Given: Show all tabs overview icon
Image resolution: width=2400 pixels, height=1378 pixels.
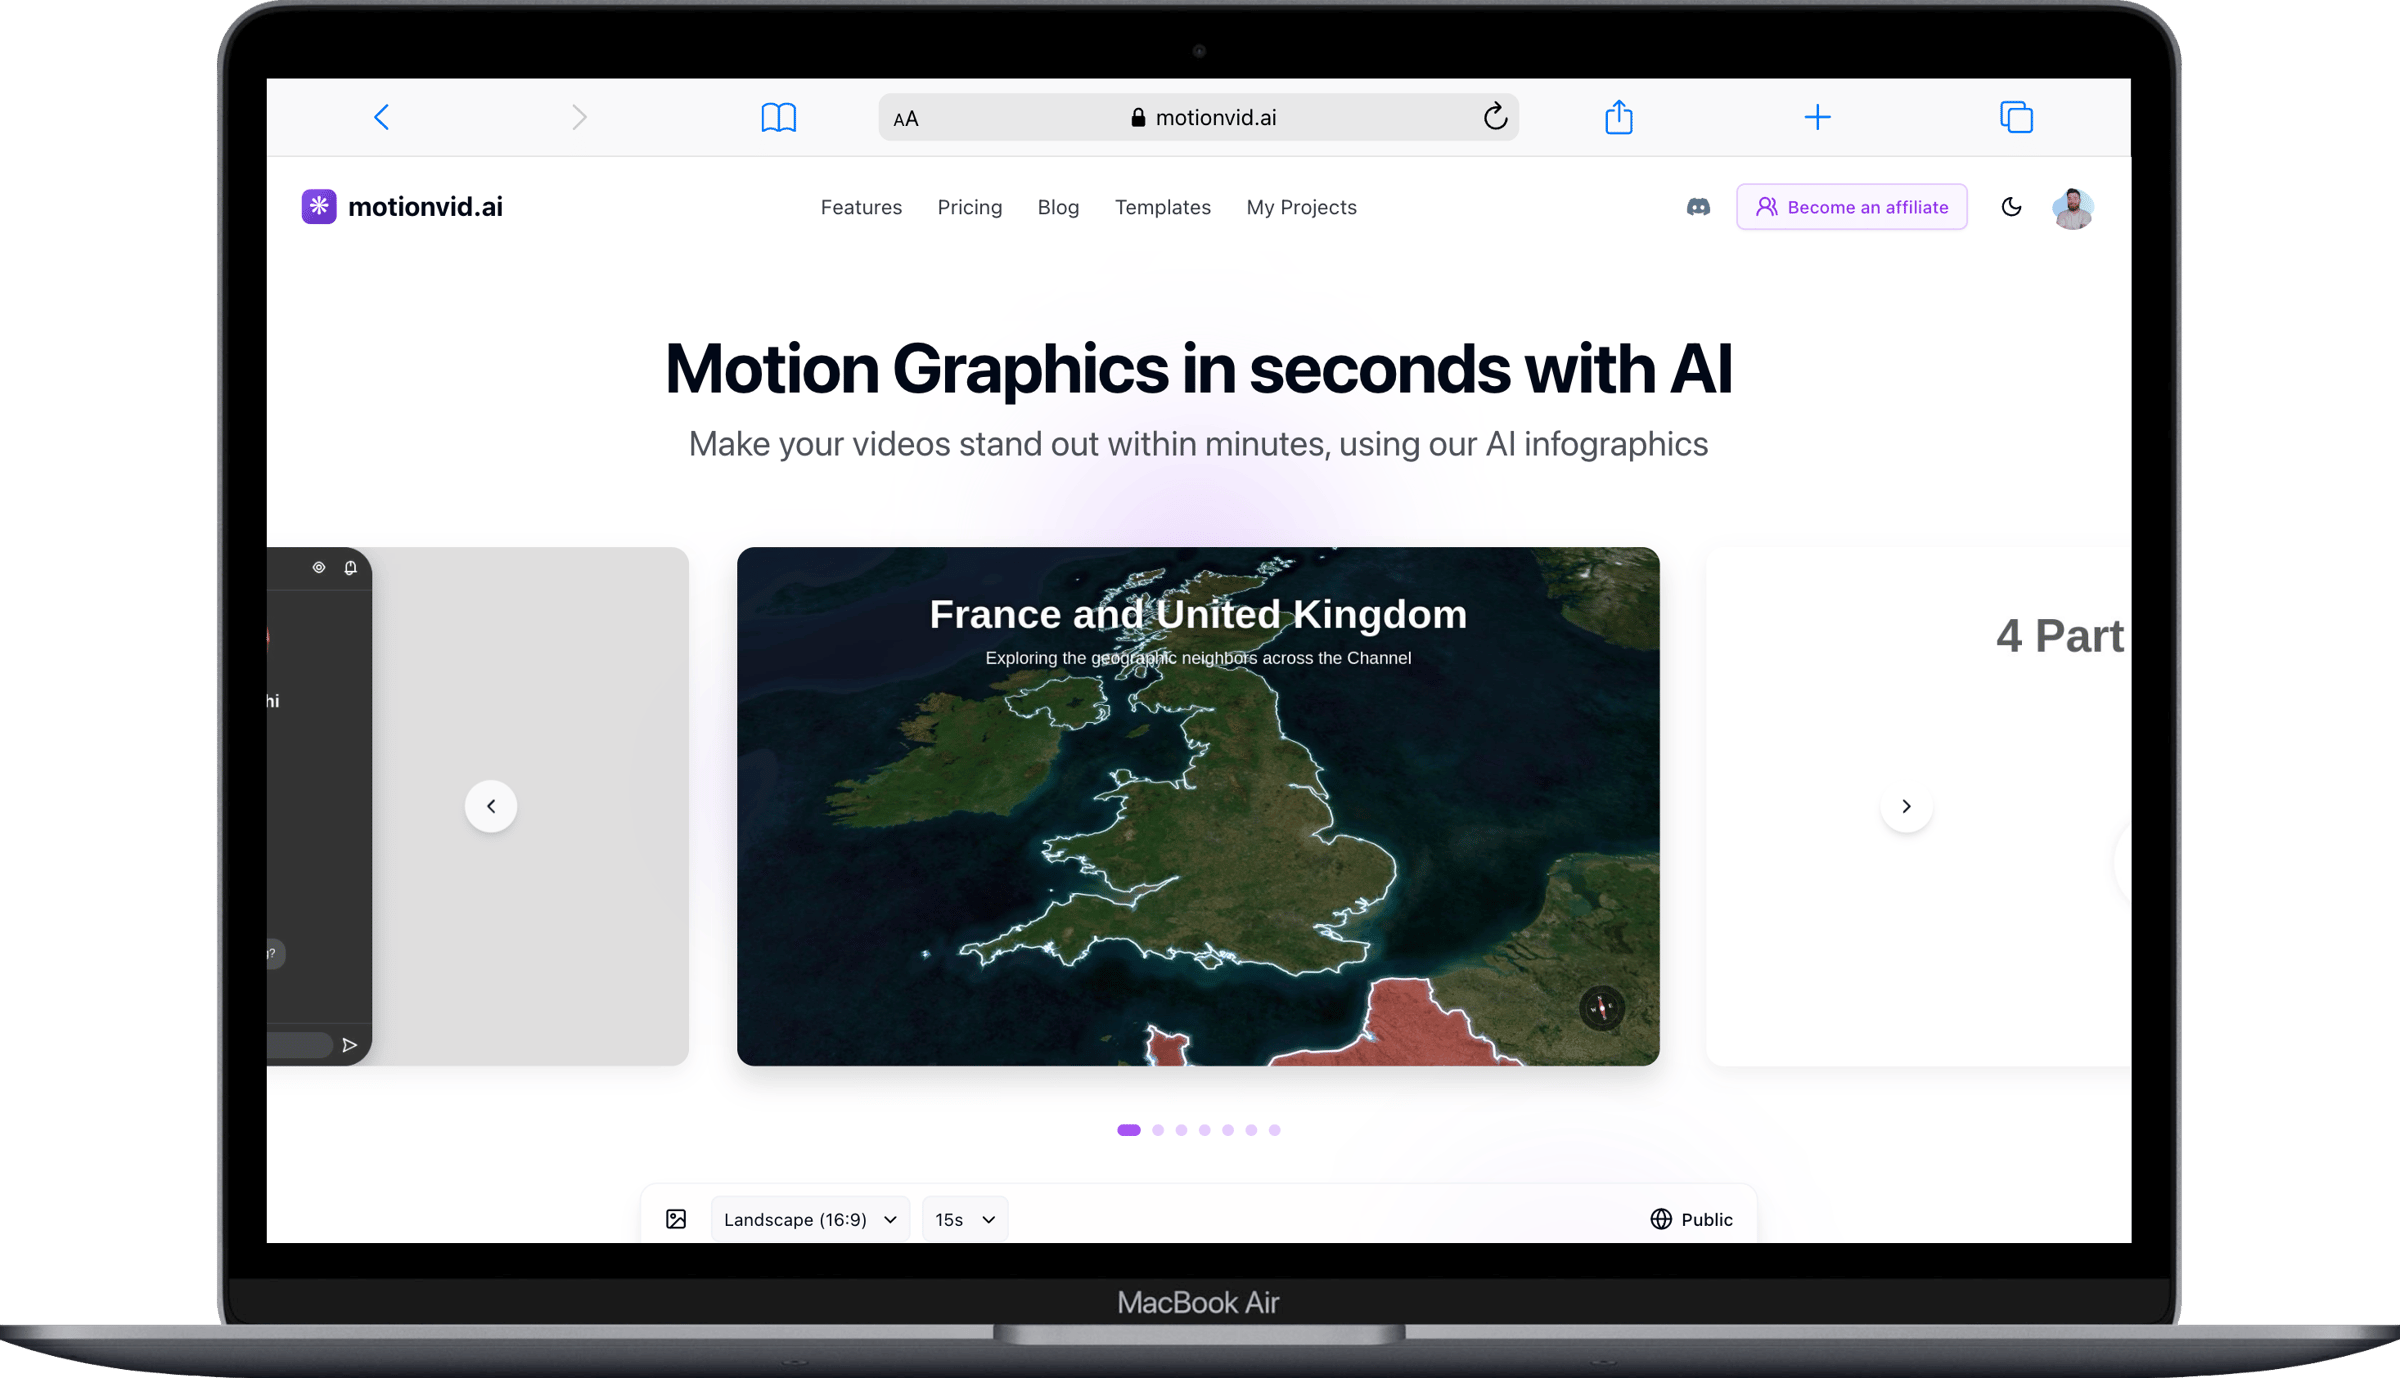Looking at the screenshot, I should [2015, 117].
